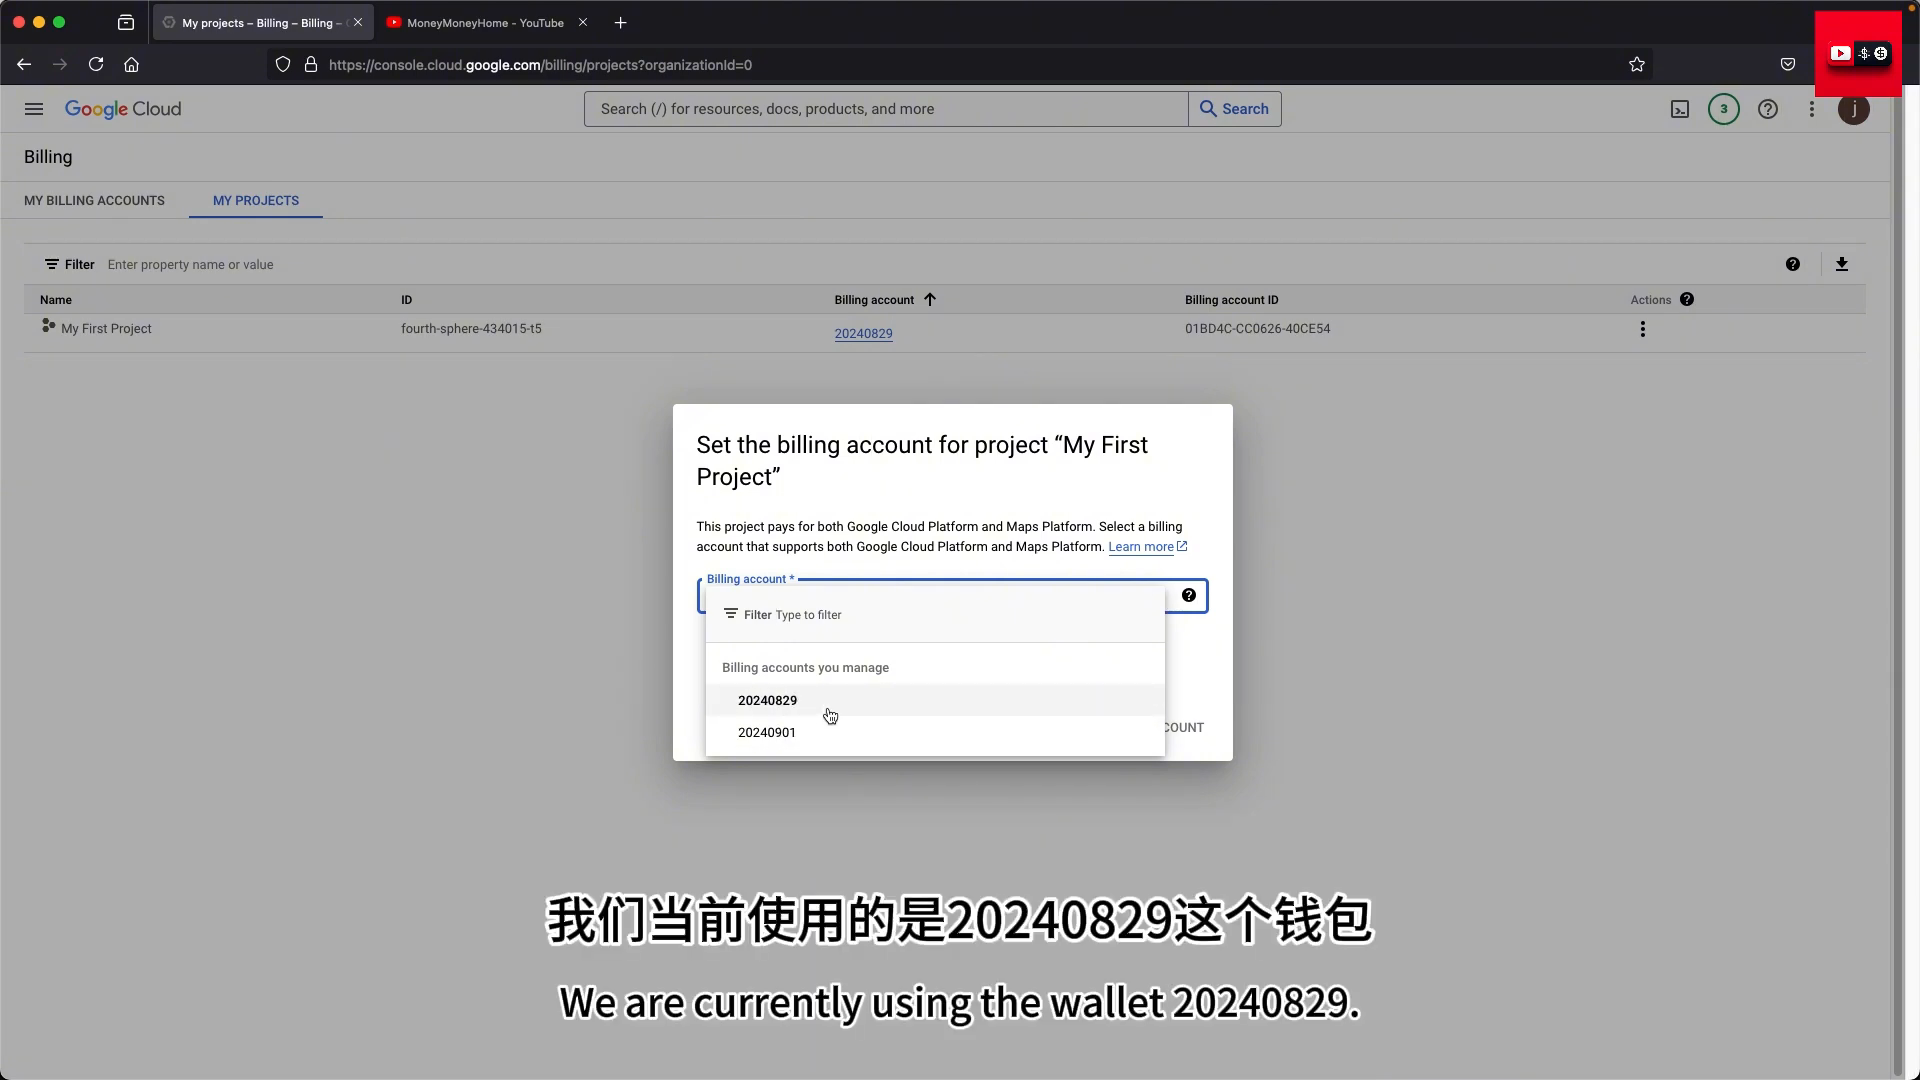1920x1080 pixels.
Task: Click the Name column header
Action: 56,299
